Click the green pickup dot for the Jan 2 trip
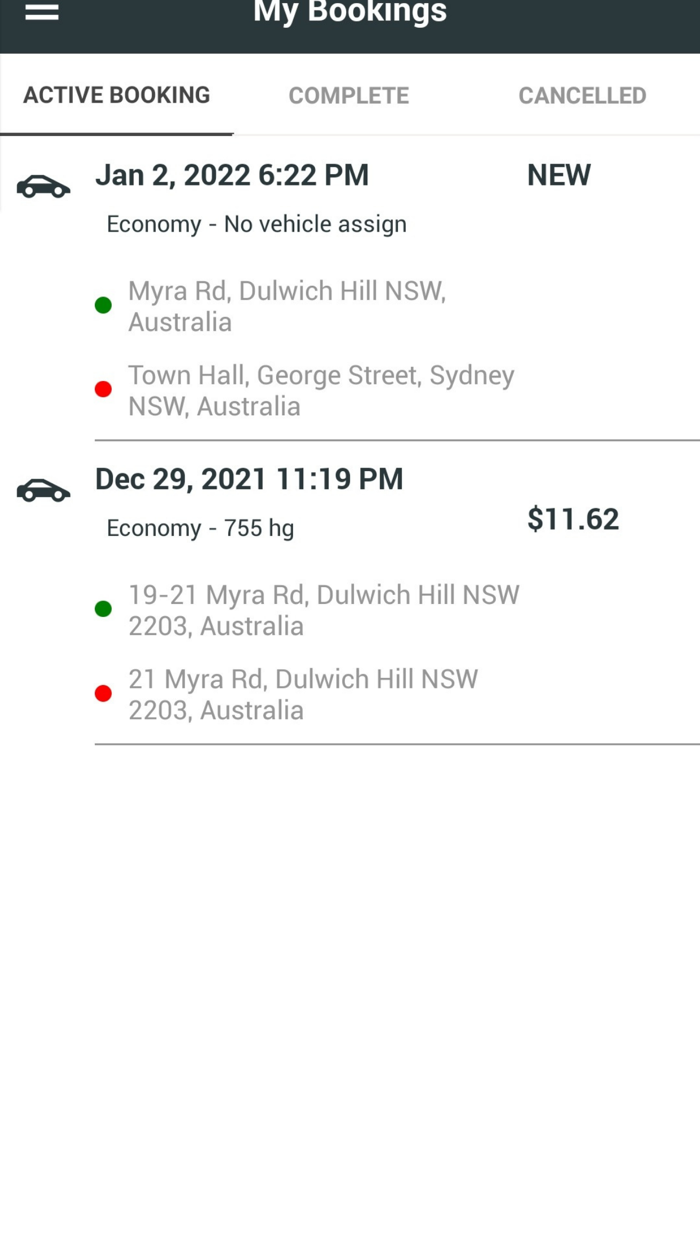 (x=103, y=305)
